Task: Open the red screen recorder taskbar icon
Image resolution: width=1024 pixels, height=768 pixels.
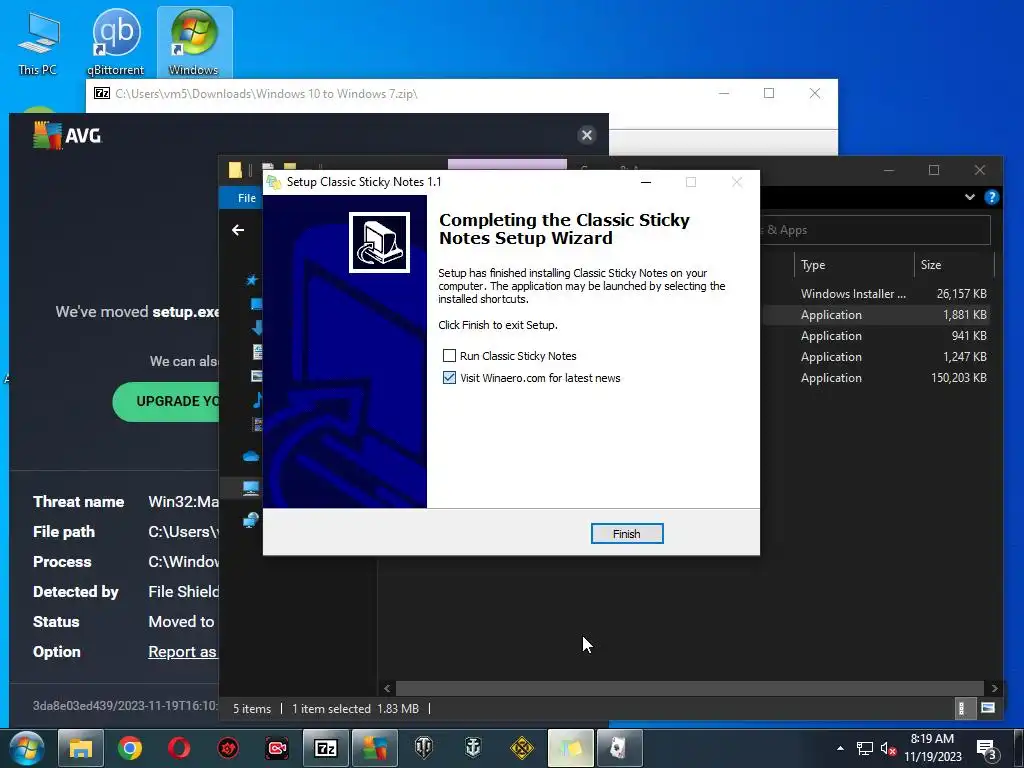Action: (x=277, y=748)
